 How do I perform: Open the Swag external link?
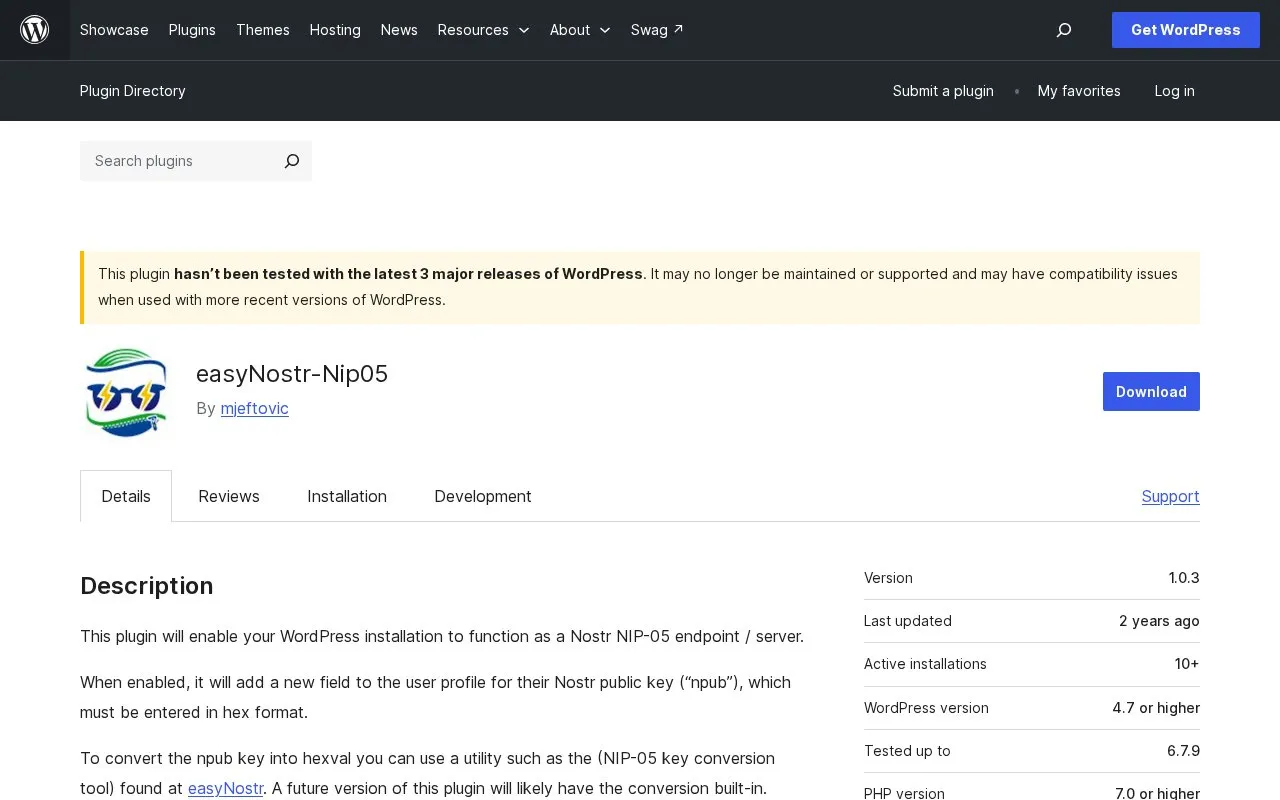[x=657, y=30]
